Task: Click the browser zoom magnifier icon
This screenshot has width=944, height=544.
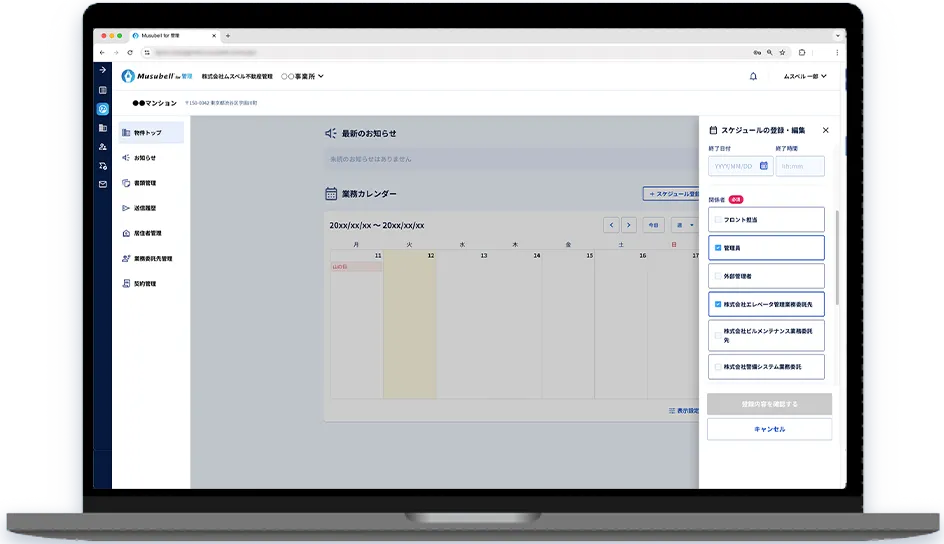Action: 769,52
